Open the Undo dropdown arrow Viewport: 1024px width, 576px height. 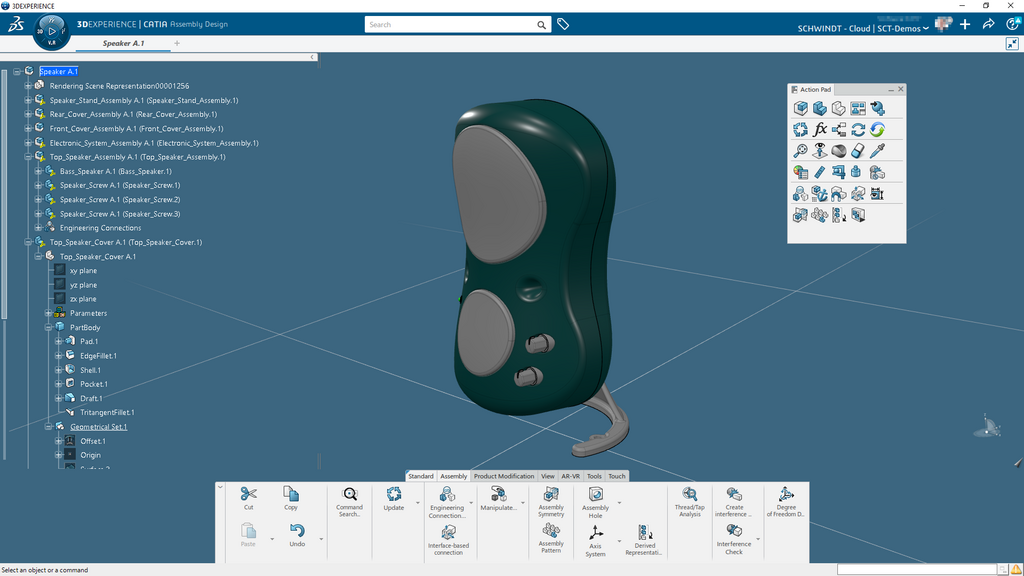click(321, 540)
